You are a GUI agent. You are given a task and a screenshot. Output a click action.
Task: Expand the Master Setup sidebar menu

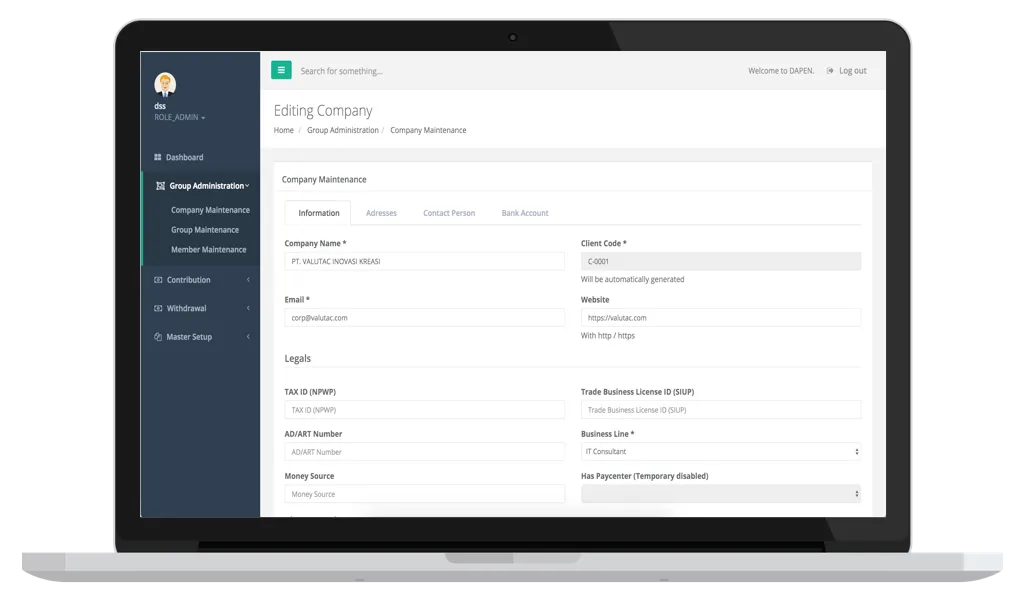pos(201,337)
